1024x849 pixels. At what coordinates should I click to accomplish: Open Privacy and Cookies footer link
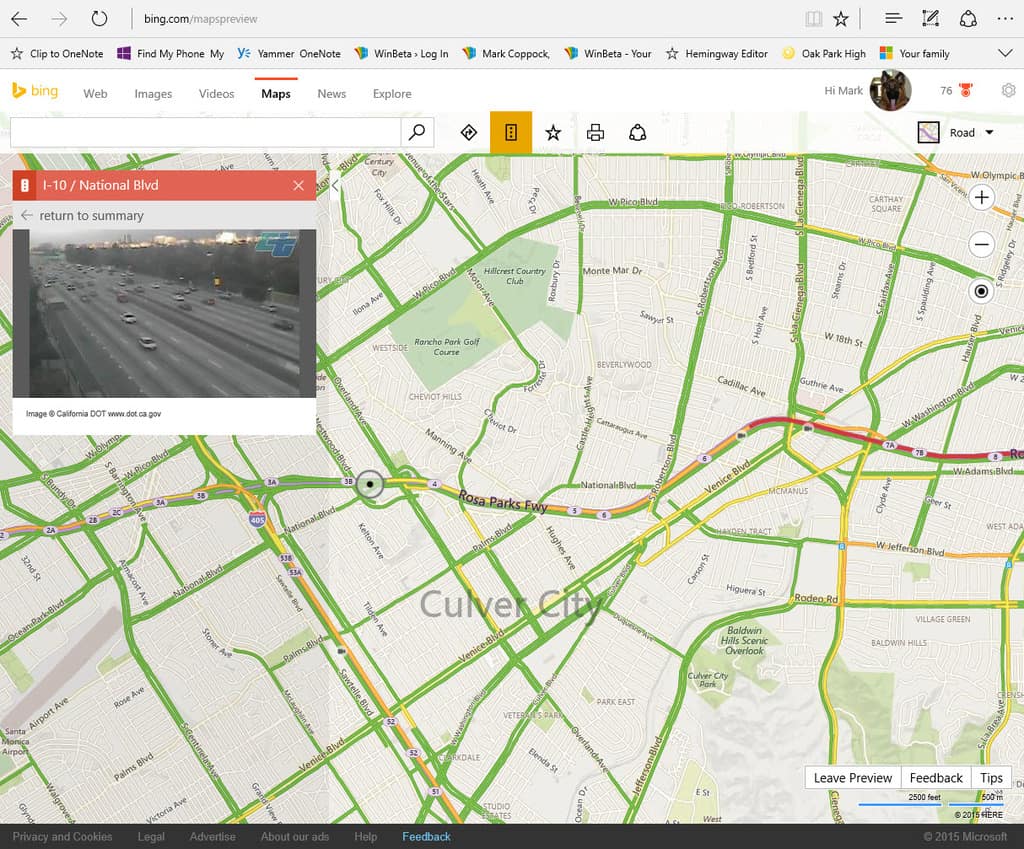click(62, 837)
